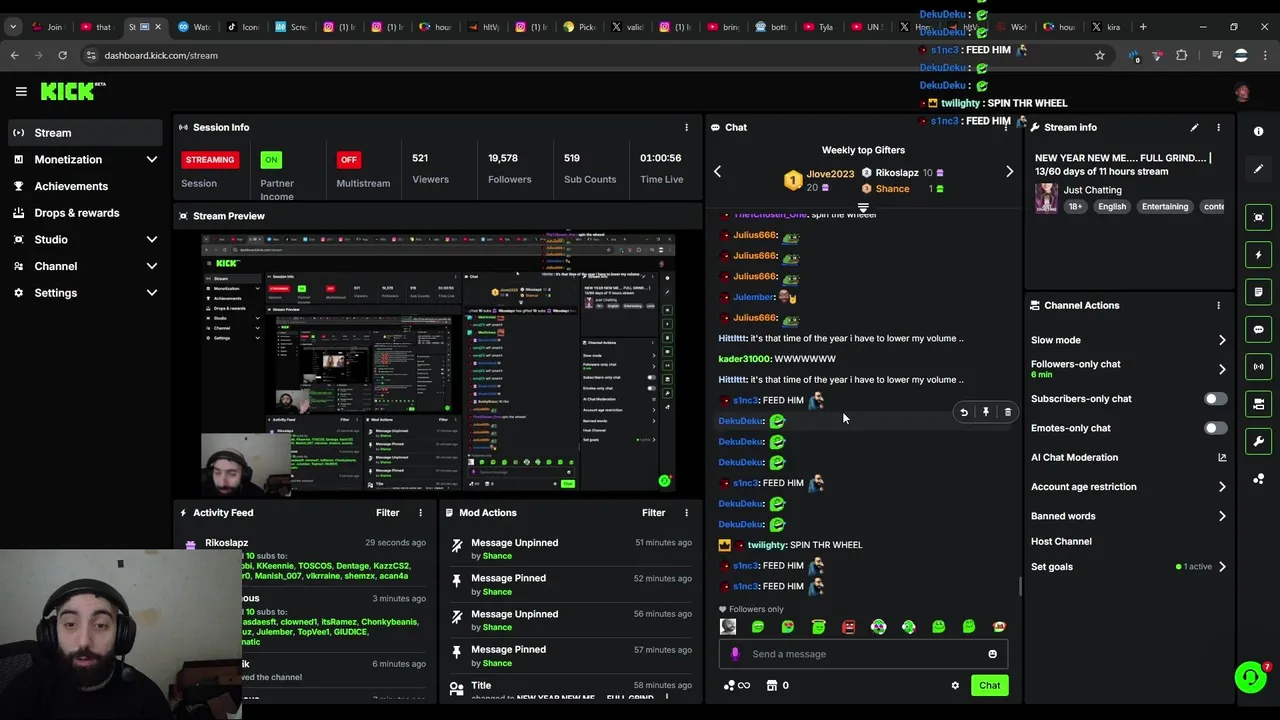Filter the Mod Actions list

tap(654, 513)
